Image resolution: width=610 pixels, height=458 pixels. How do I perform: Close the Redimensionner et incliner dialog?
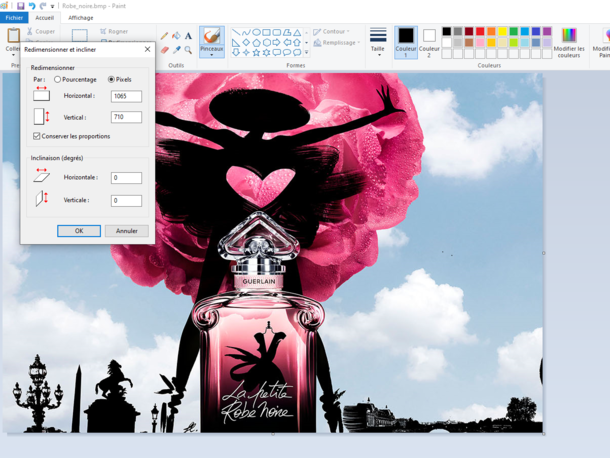147,49
